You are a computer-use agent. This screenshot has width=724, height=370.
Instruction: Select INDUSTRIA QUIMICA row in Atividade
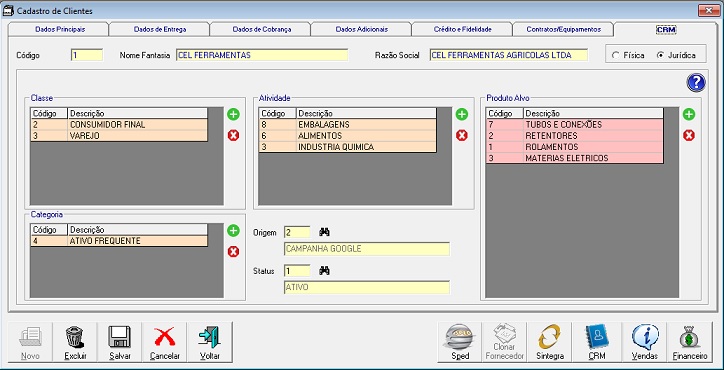coord(348,147)
